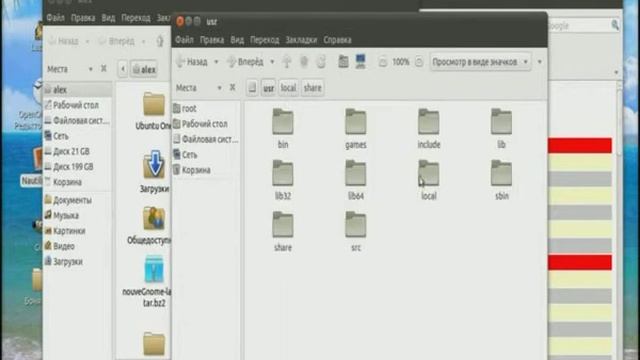
Task: Open the Вид menu in usr window
Action: [x=237, y=40]
